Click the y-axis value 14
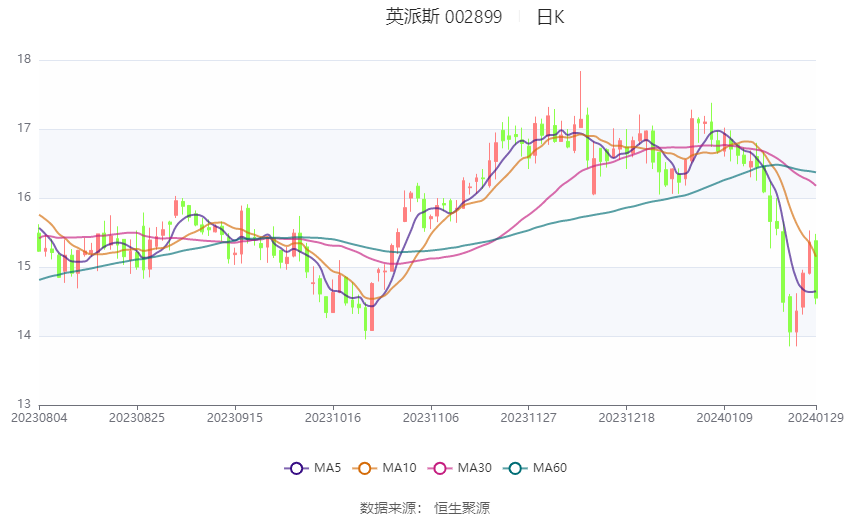850x516 pixels. [24, 335]
